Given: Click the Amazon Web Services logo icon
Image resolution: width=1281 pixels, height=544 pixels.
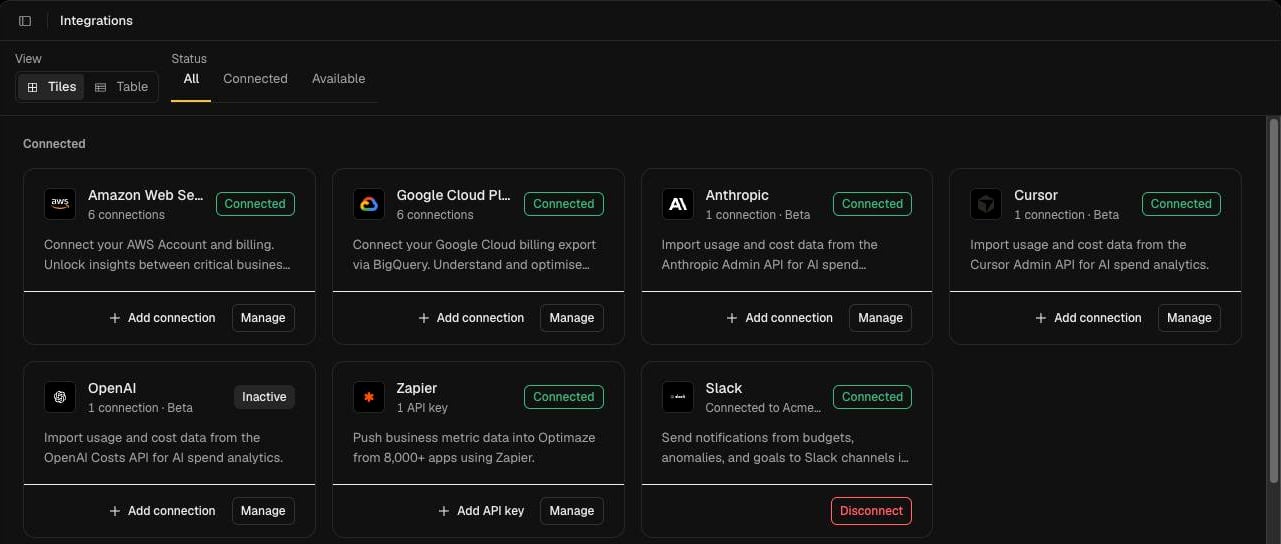Looking at the screenshot, I should (x=60, y=204).
